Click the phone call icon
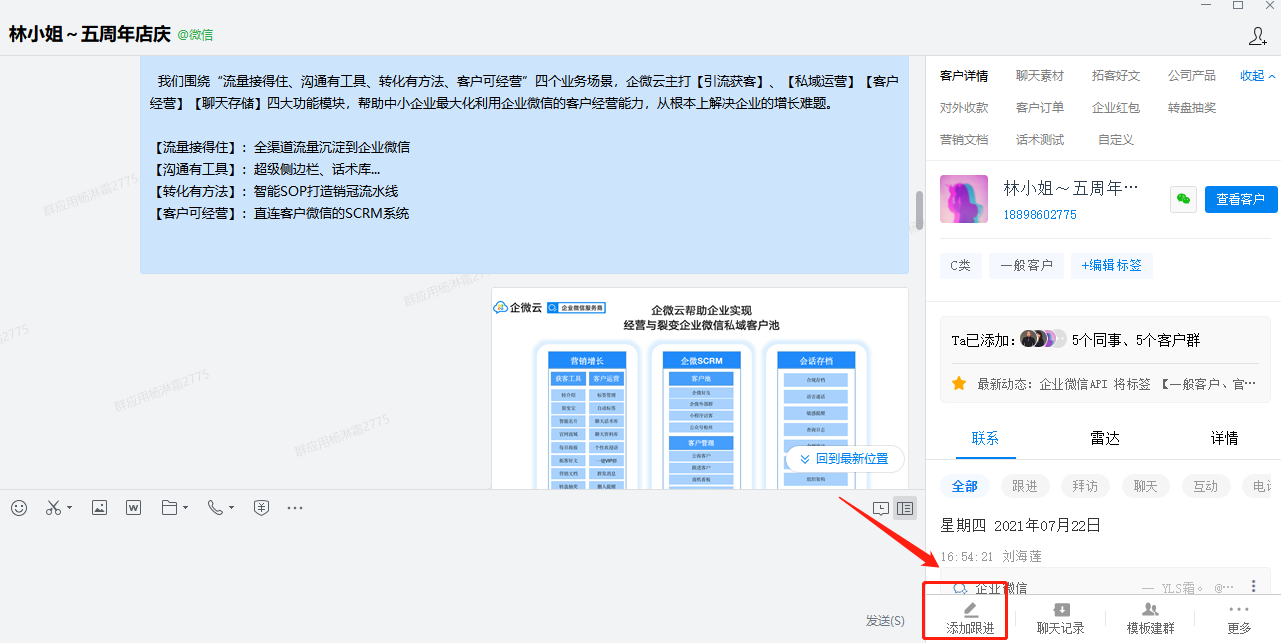The image size is (1281, 643). (x=215, y=508)
